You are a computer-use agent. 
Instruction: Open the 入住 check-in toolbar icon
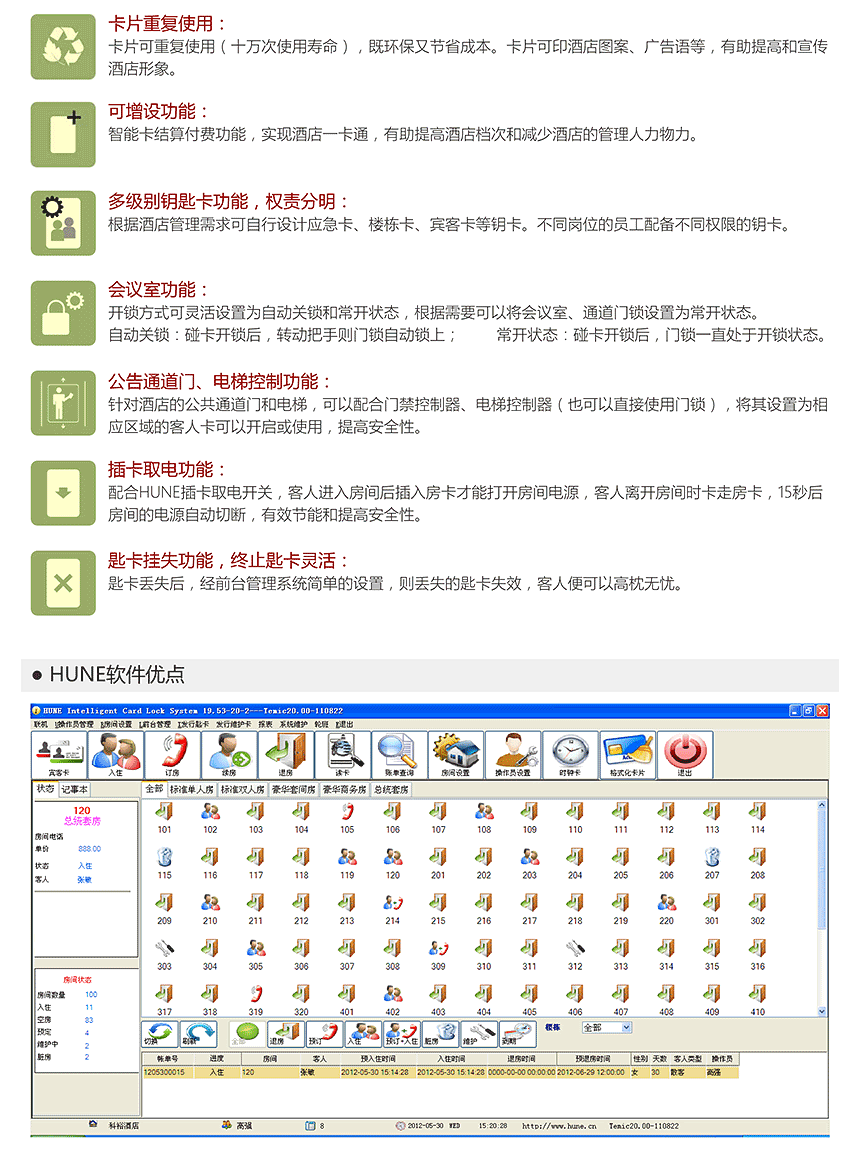pos(116,755)
